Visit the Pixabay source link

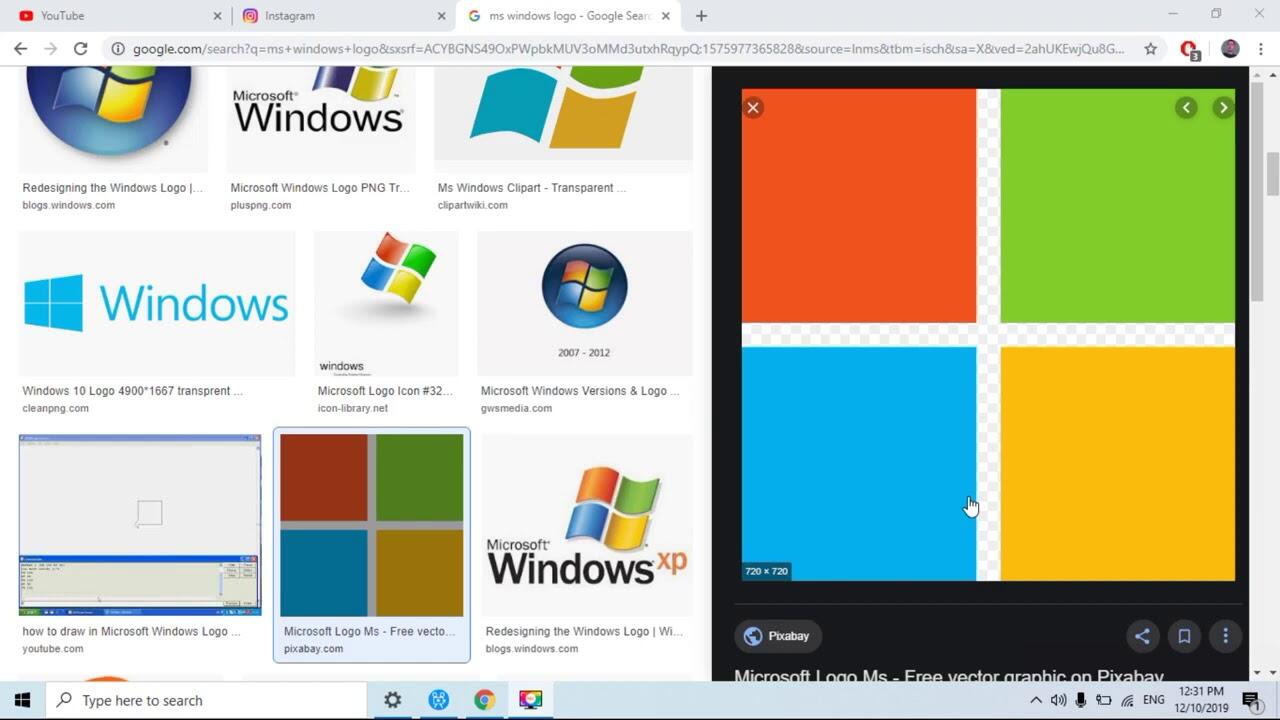tap(778, 636)
